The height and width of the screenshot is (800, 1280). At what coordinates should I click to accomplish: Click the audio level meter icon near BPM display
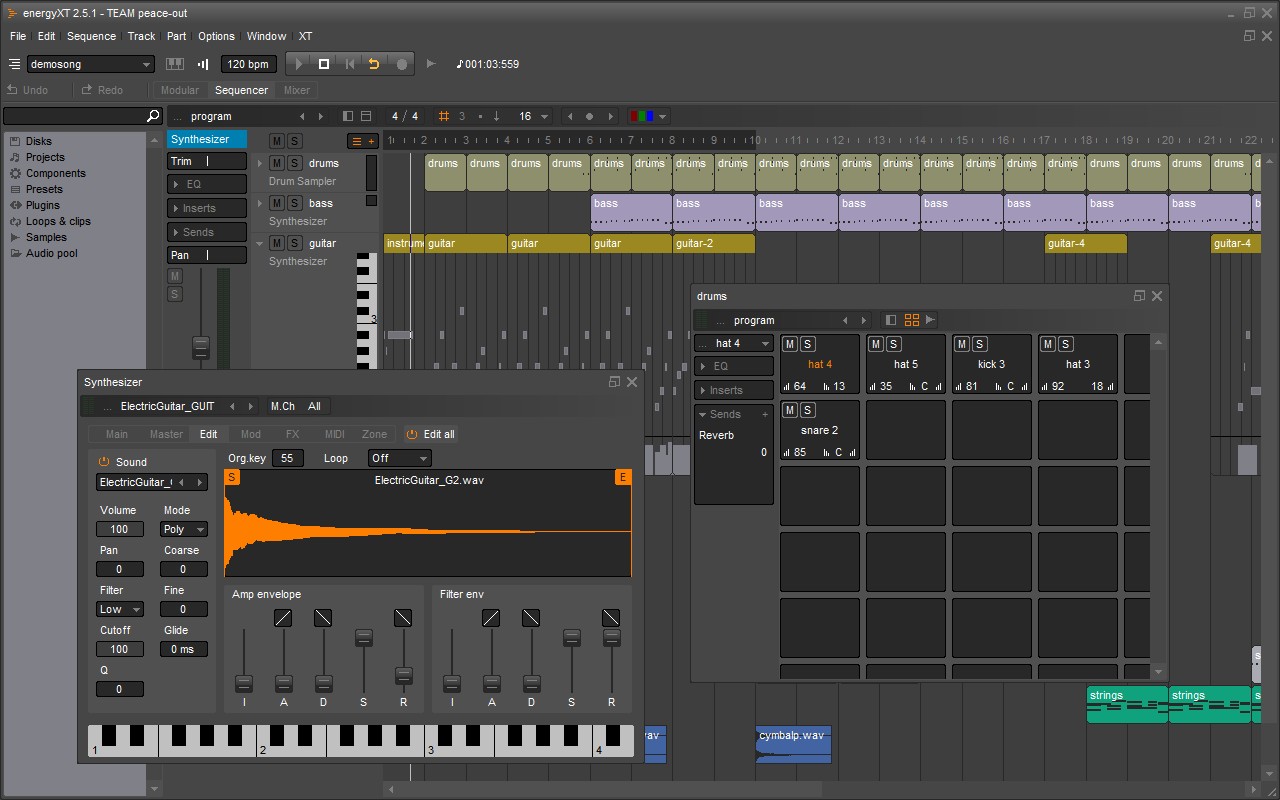coord(204,64)
